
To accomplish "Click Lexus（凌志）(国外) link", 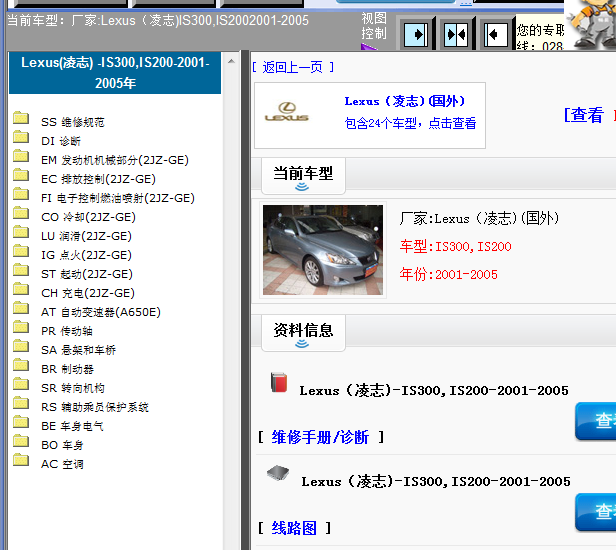I will [x=405, y=101].
